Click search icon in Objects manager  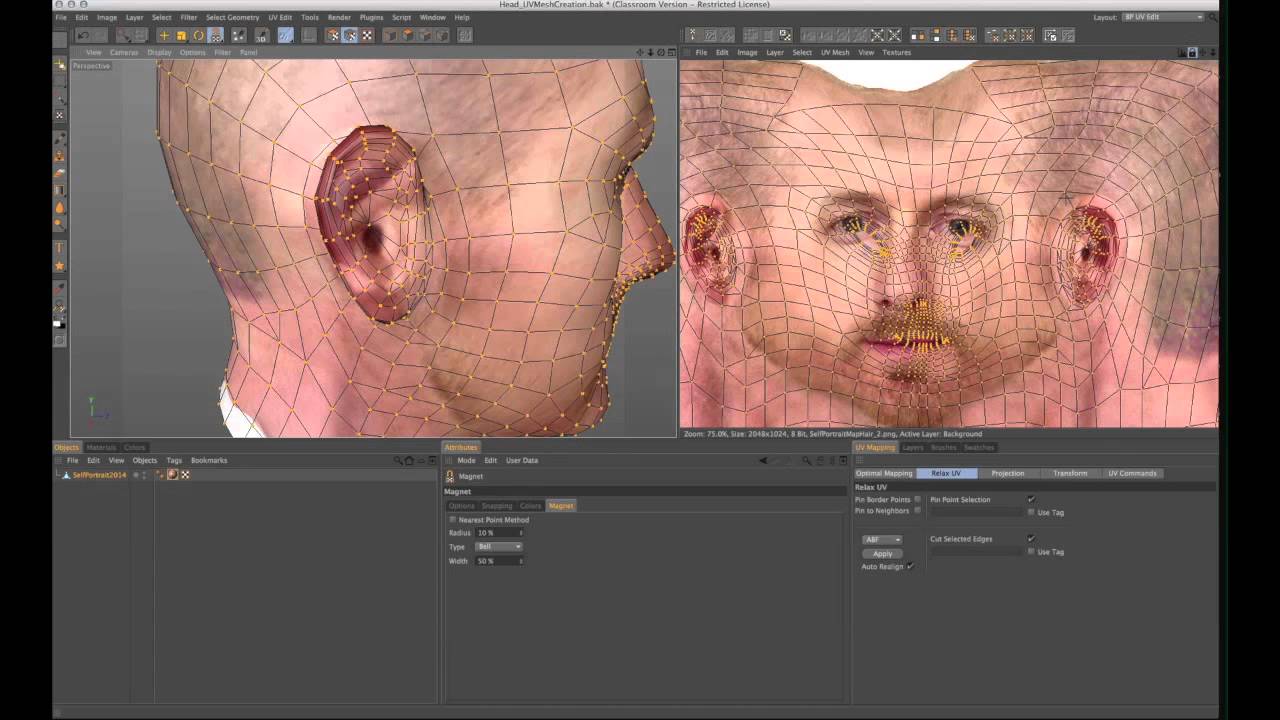click(398, 461)
